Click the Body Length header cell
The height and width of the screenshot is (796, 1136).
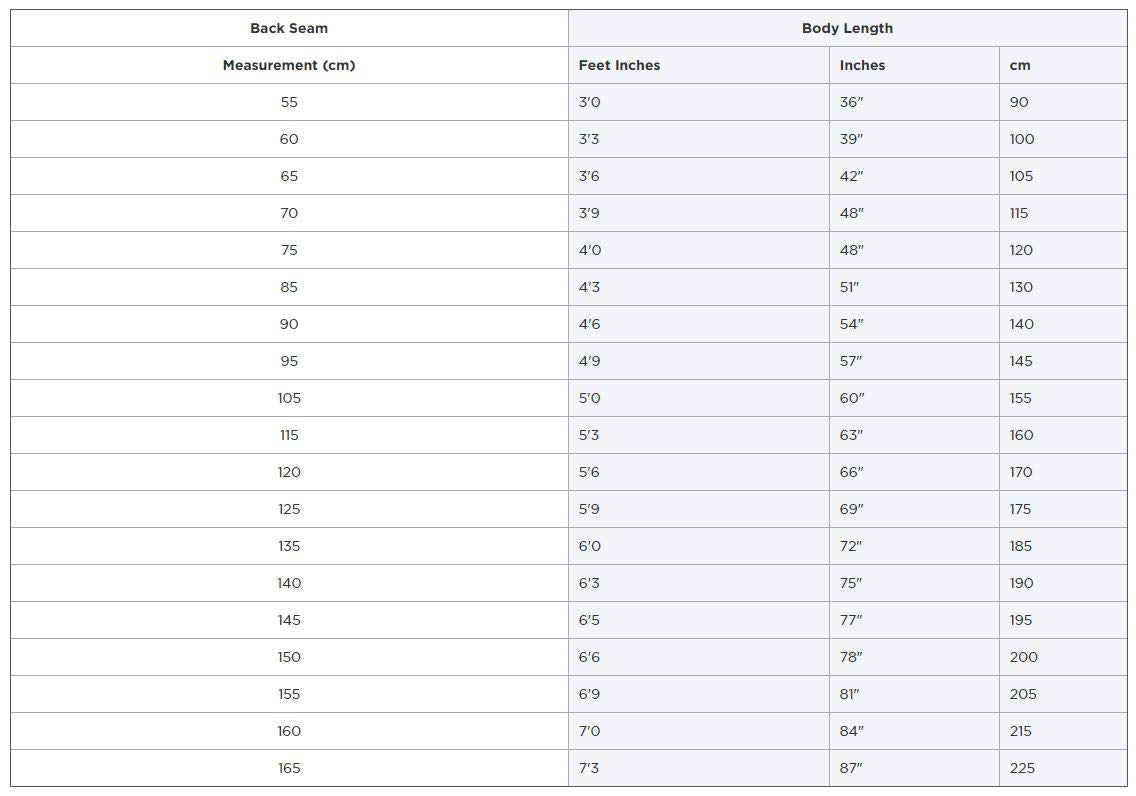847,28
